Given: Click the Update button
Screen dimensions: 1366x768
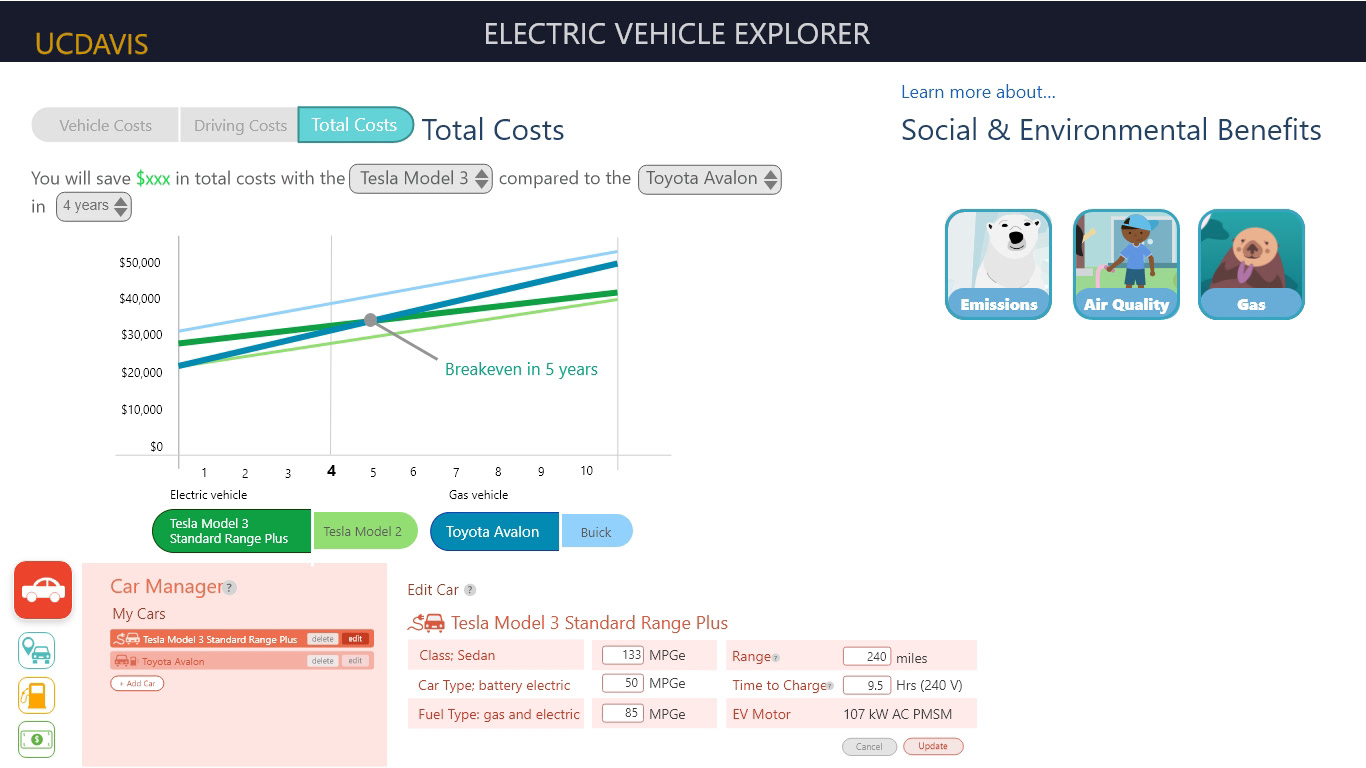Looking at the screenshot, I should tap(933, 746).
